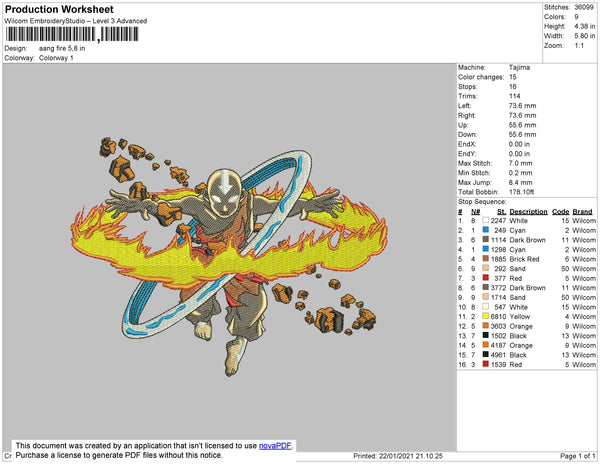Select the Left value 73.6 mm

point(522,106)
